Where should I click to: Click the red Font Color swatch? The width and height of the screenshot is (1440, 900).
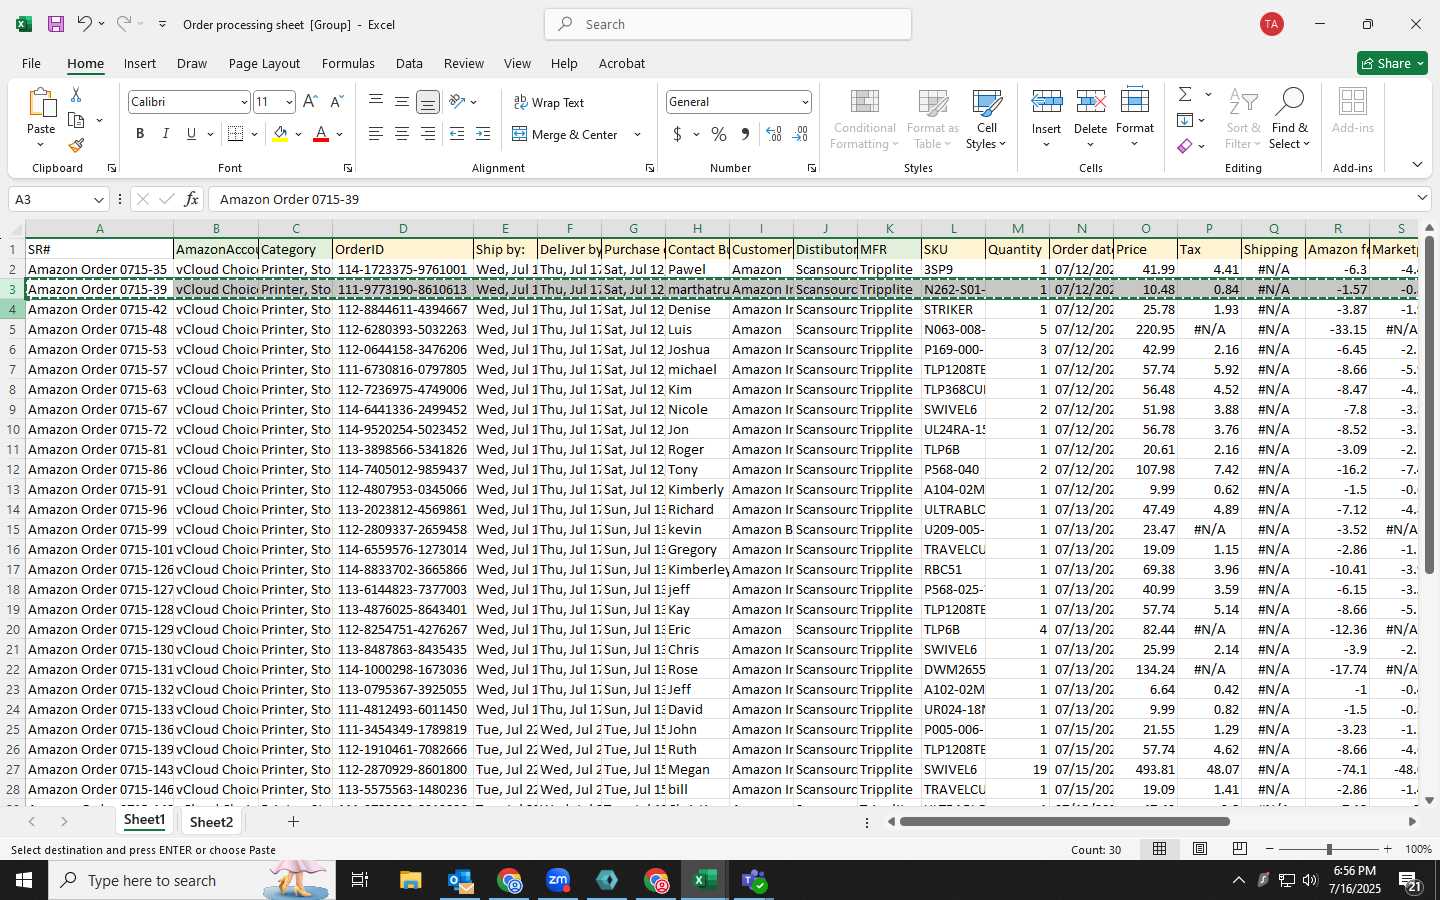321,134
